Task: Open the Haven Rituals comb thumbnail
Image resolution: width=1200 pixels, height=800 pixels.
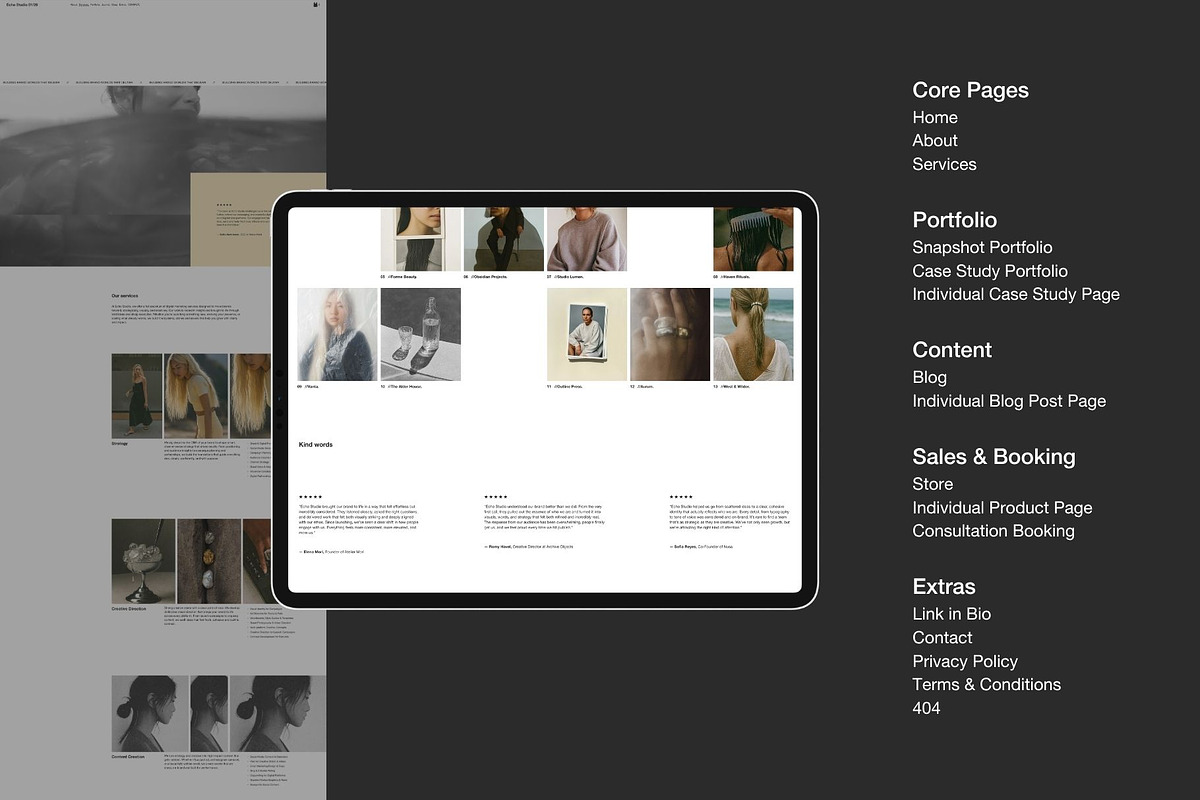Action: (753, 239)
